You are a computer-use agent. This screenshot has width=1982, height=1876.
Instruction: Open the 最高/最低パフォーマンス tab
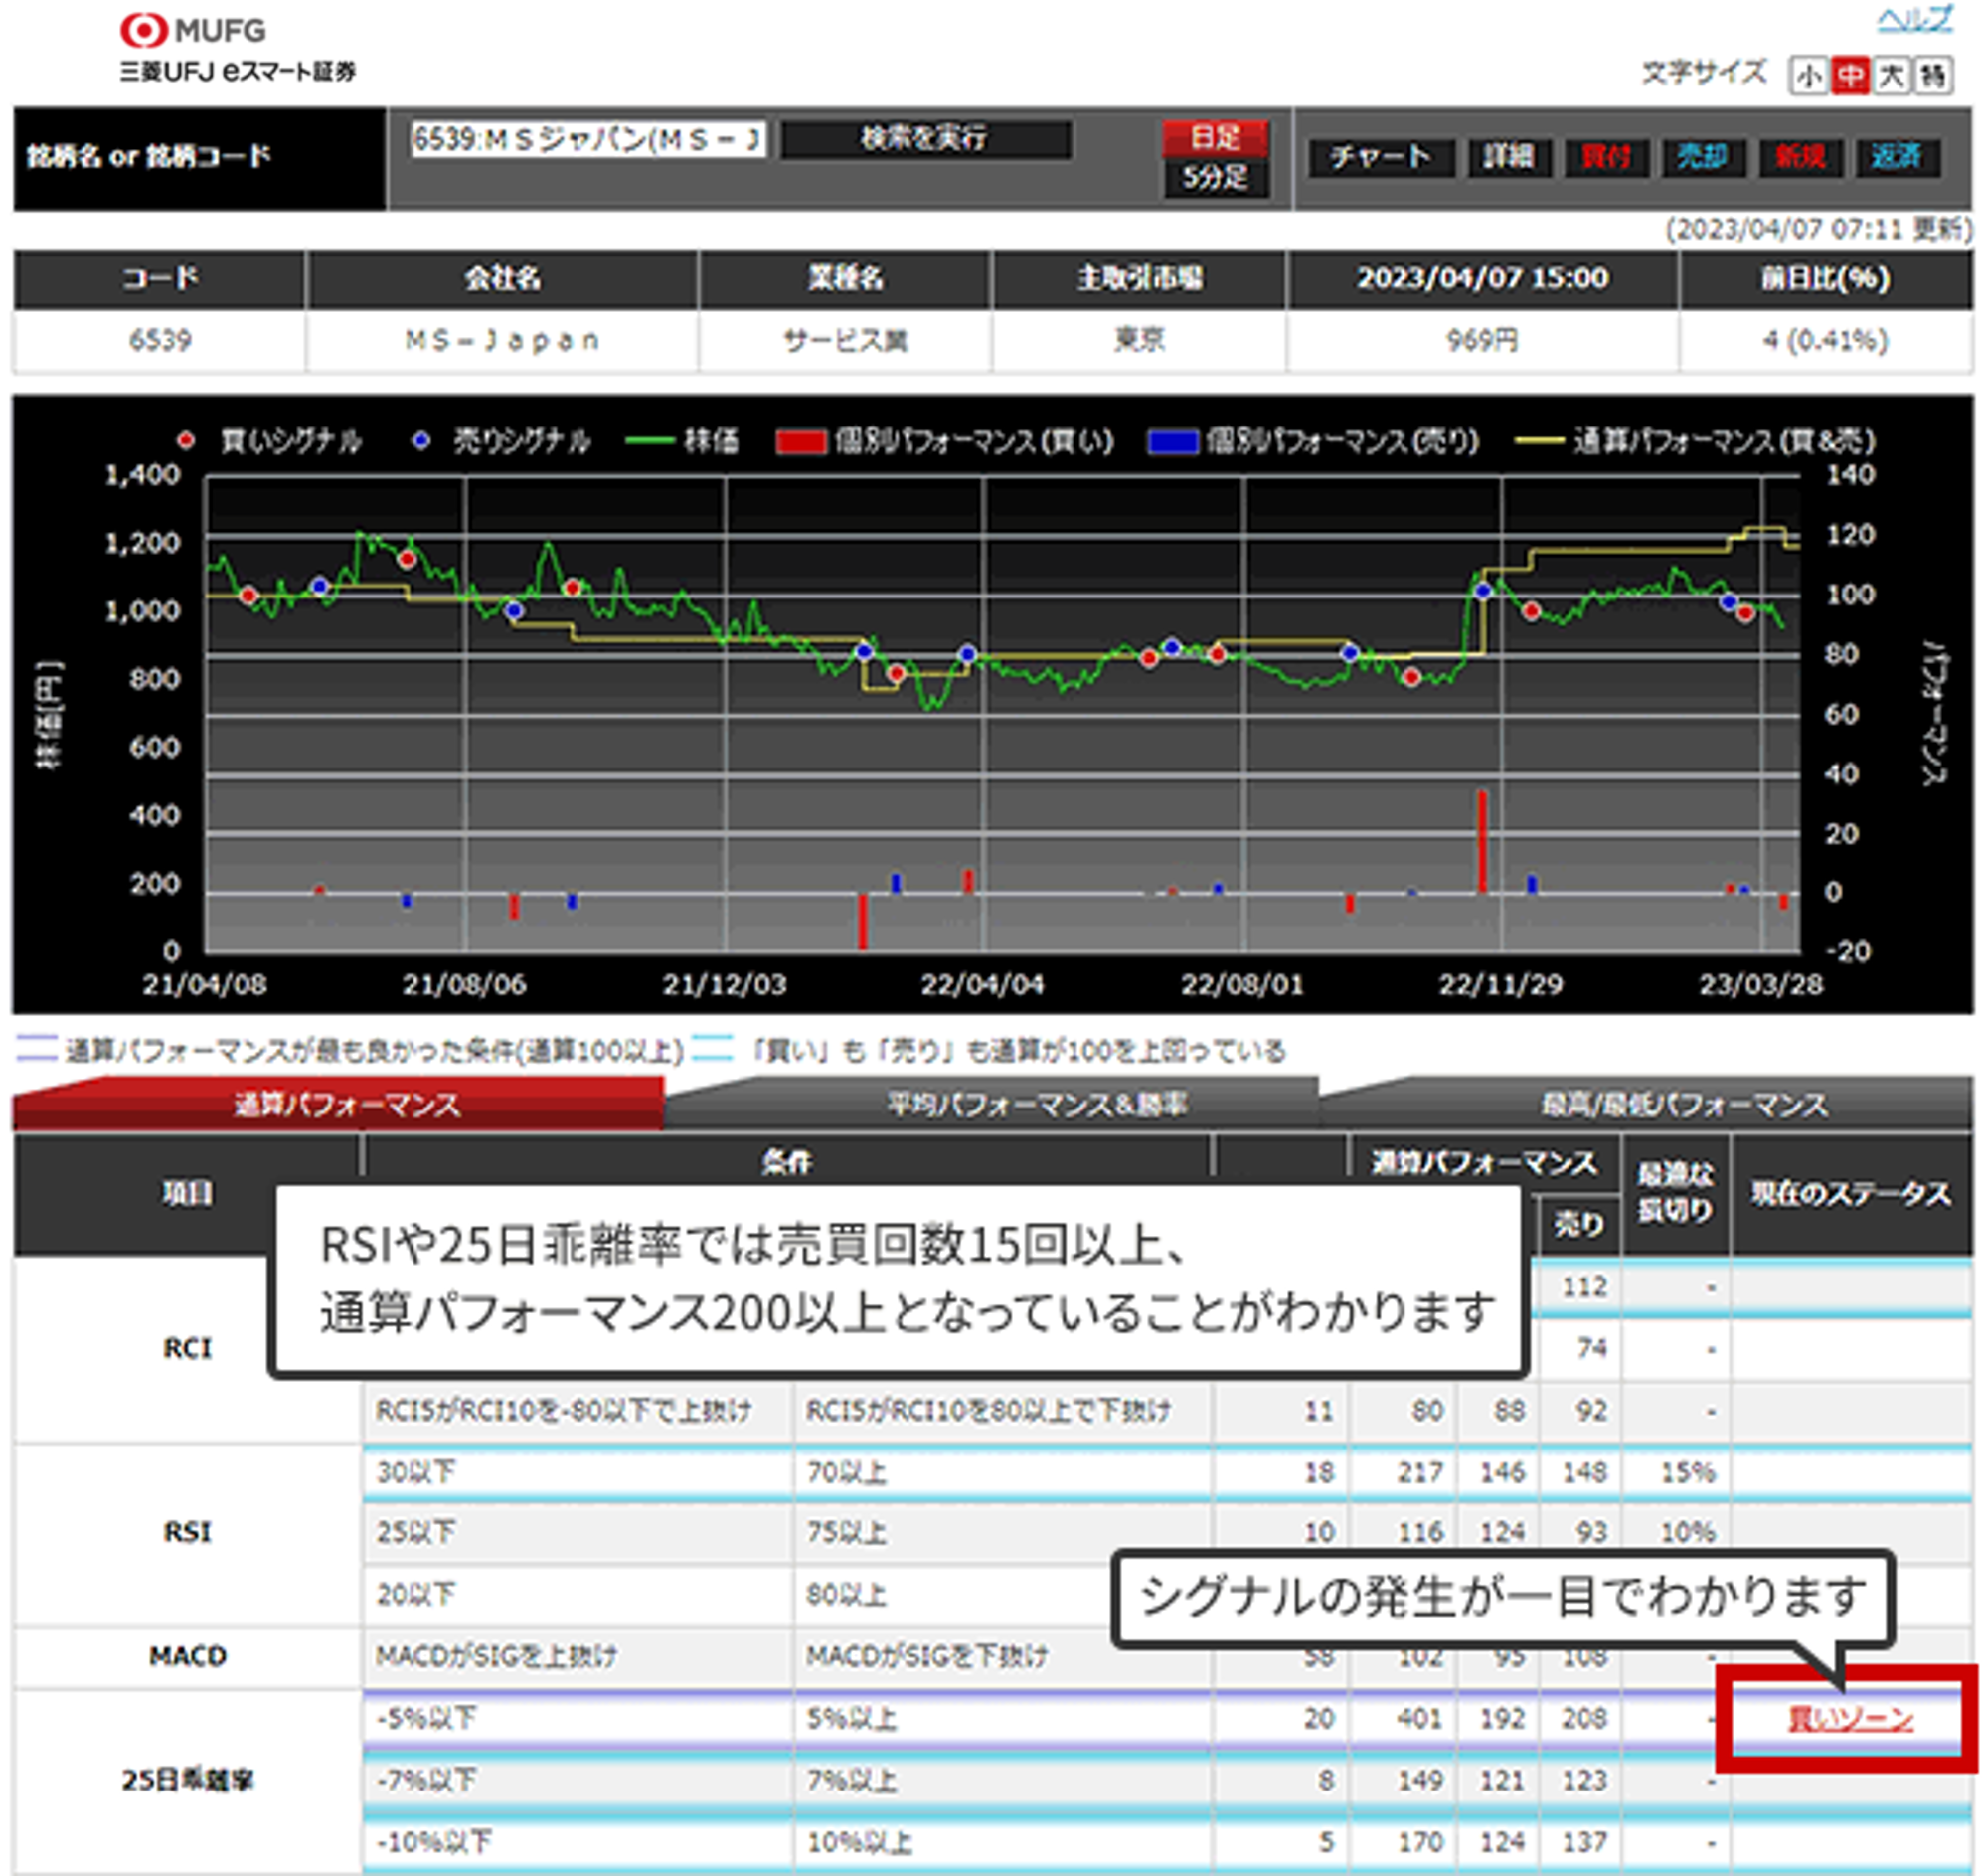pyautogui.click(x=1683, y=1105)
